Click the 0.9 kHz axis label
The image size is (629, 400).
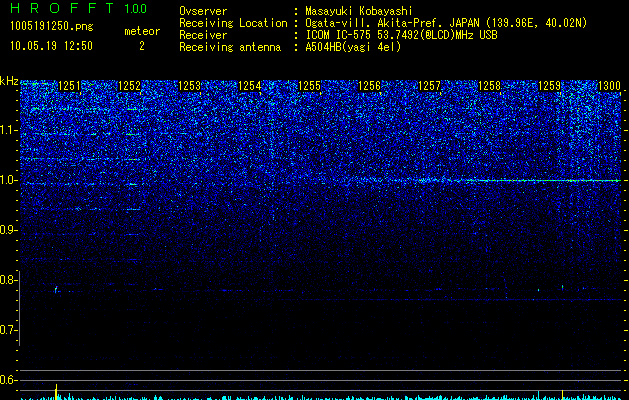8,230
